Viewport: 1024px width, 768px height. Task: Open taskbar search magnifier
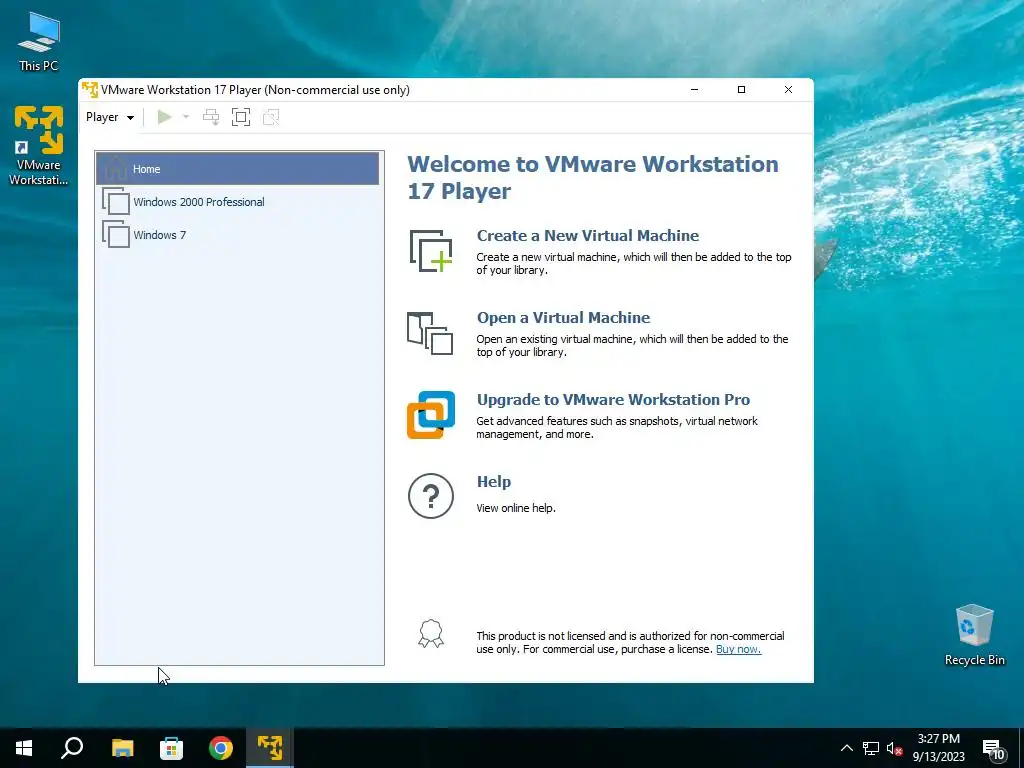click(x=72, y=748)
